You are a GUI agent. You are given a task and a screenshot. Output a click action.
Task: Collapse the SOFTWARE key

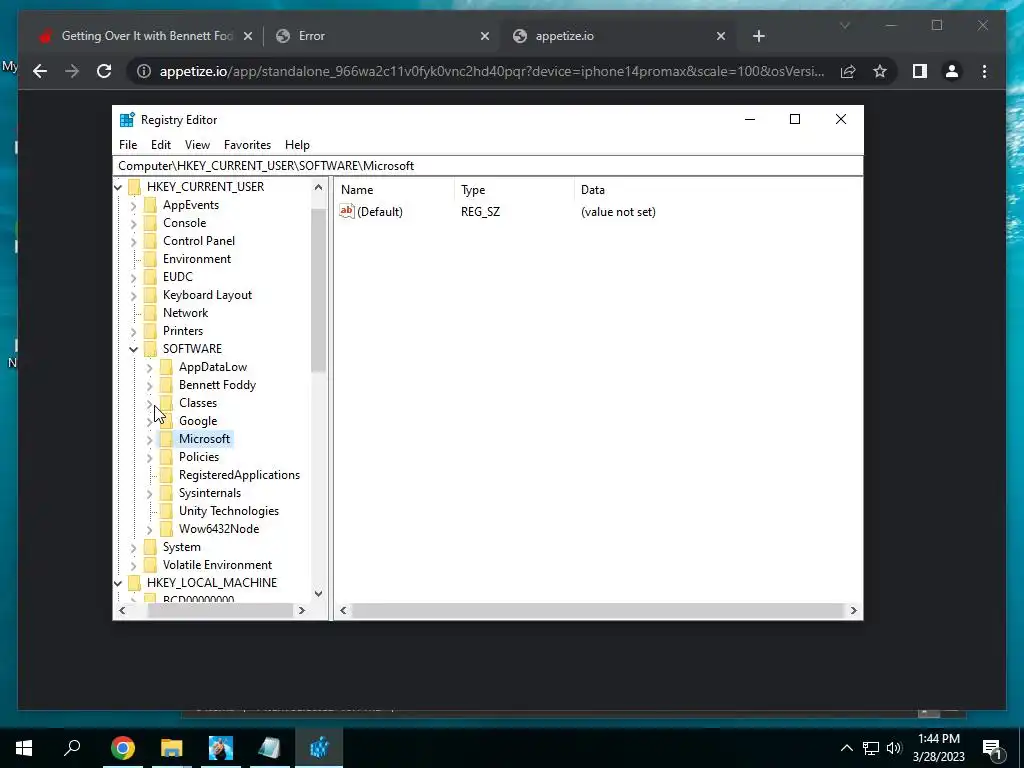133,349
